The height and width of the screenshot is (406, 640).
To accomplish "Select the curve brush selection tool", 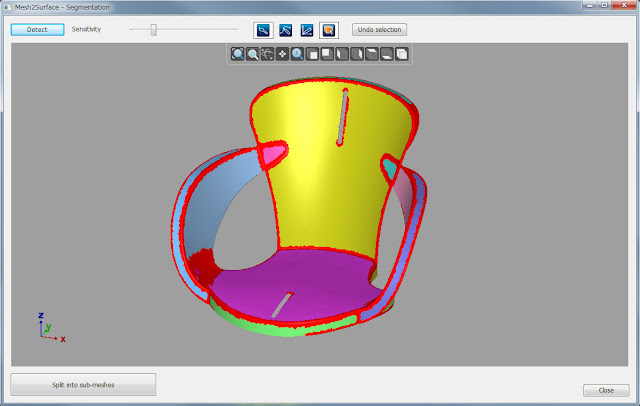I will coord(285,30).
